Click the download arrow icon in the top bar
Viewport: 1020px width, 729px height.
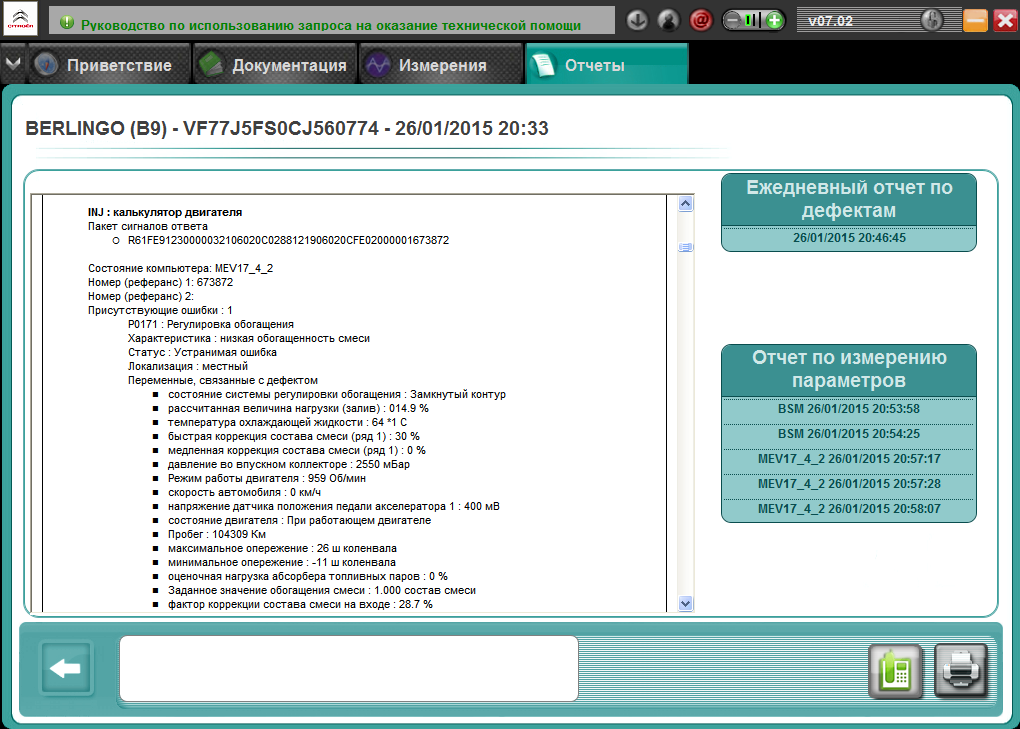pyautogui.click(x=637, y=21)
